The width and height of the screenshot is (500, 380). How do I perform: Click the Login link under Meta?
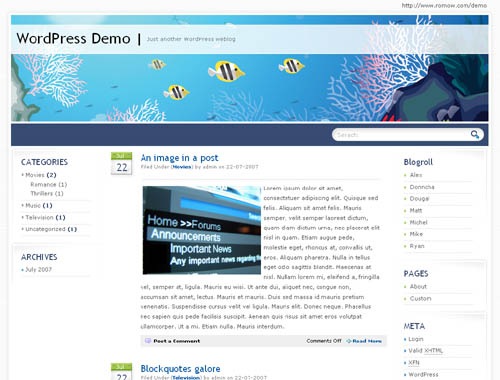point(416,339)
